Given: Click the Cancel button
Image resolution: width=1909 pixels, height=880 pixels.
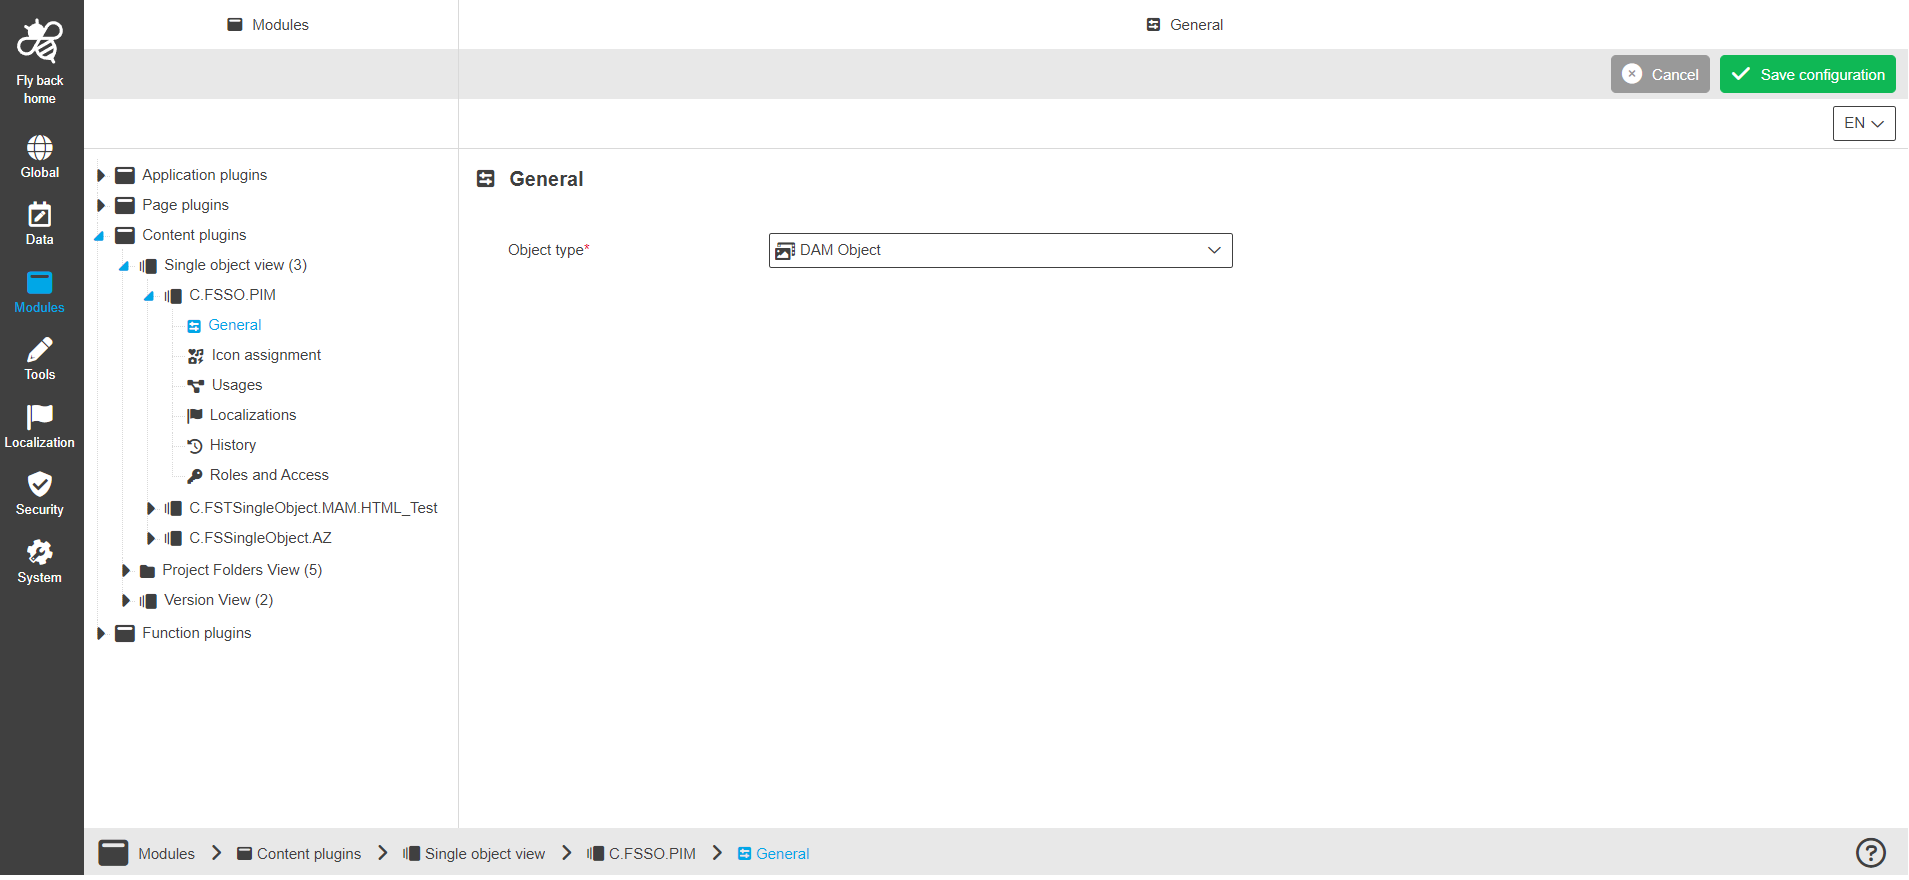Looking at the screenshot, I should (x=1660, y=74).
